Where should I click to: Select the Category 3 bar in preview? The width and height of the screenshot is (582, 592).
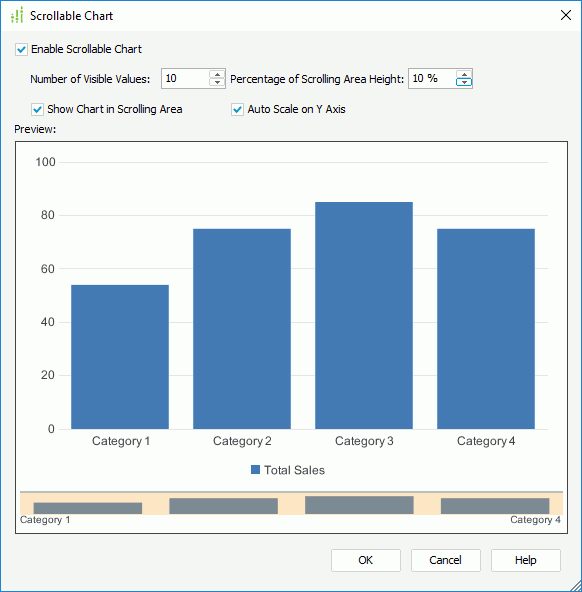(364, 315)
